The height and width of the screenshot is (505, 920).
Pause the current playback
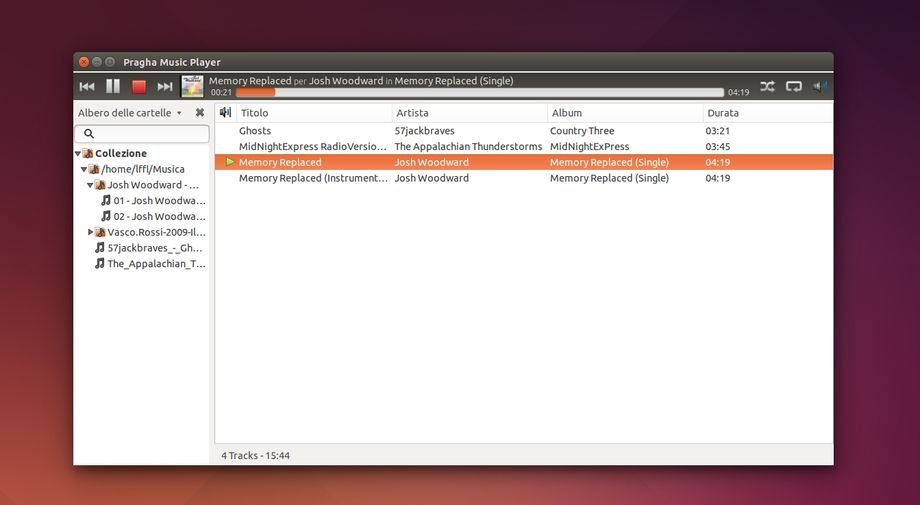pyautogui.click(x=113, y=87)
